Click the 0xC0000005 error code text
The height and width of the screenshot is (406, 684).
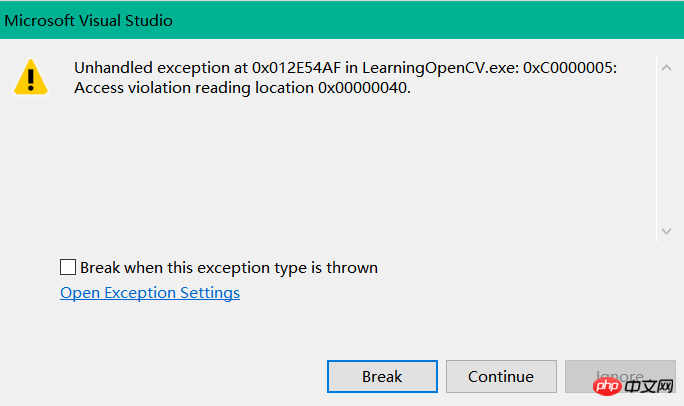(x=570, y=68)
